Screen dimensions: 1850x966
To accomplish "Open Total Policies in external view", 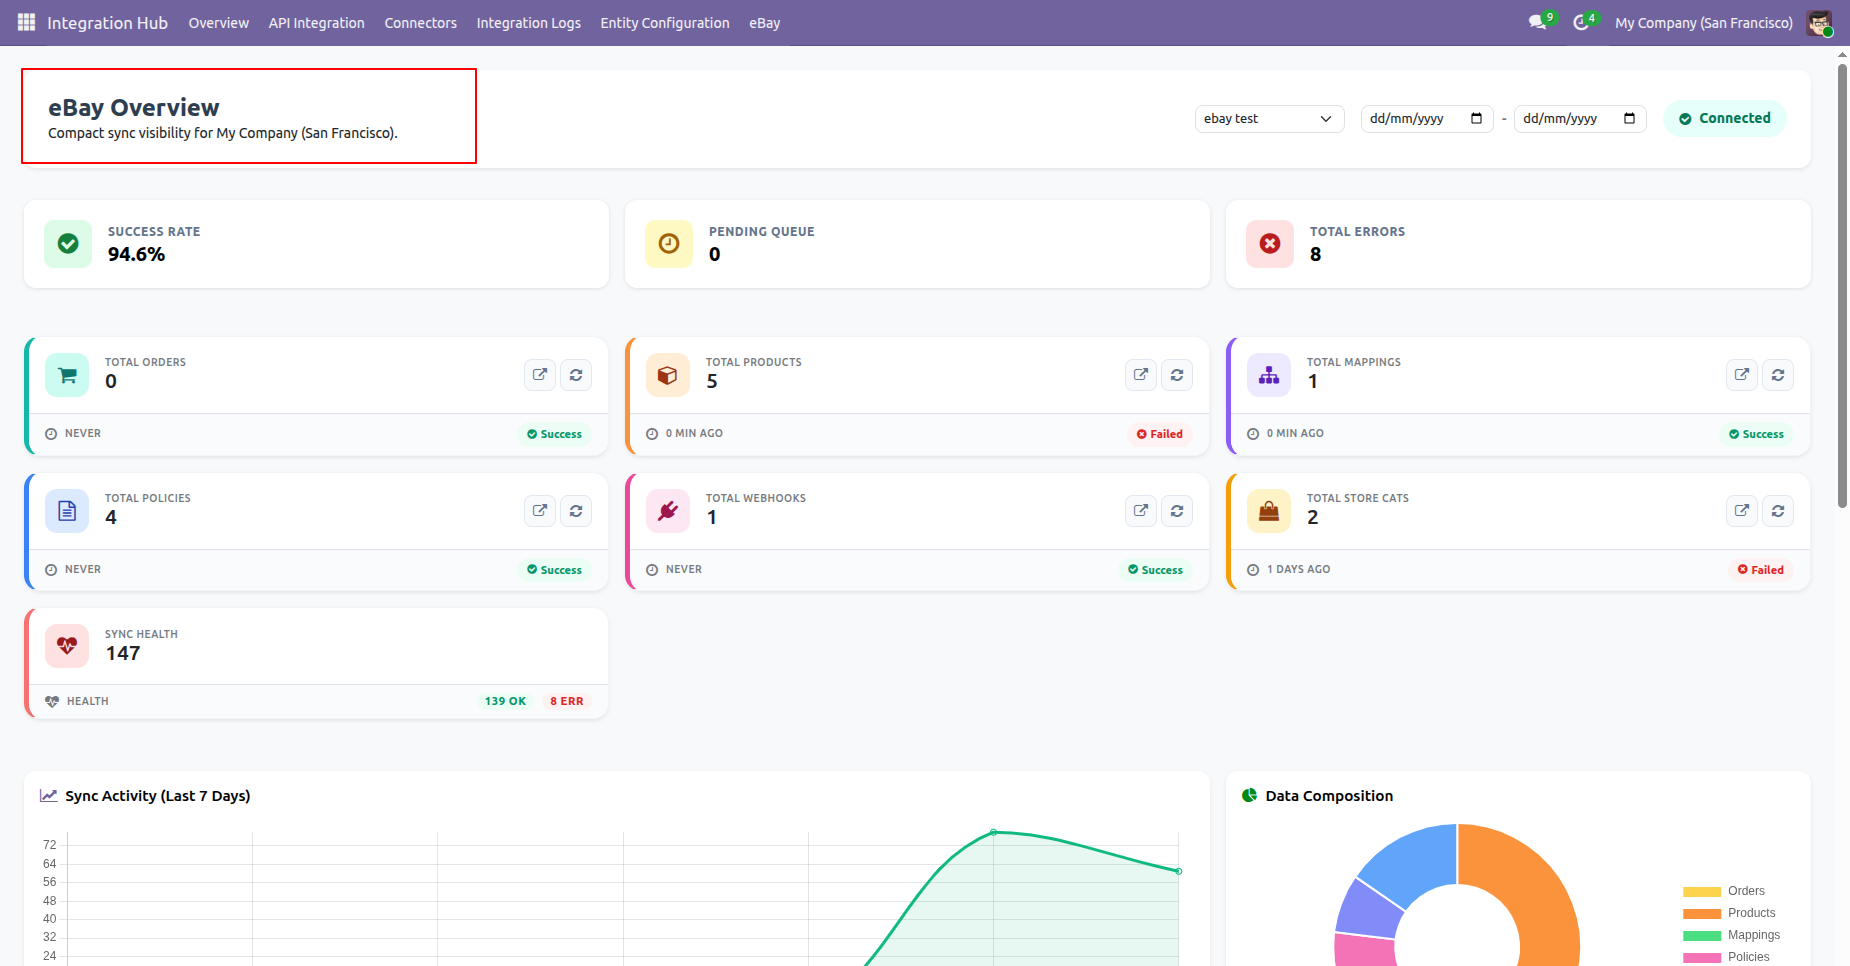I will pyautogui.click(x=540, y=511).
